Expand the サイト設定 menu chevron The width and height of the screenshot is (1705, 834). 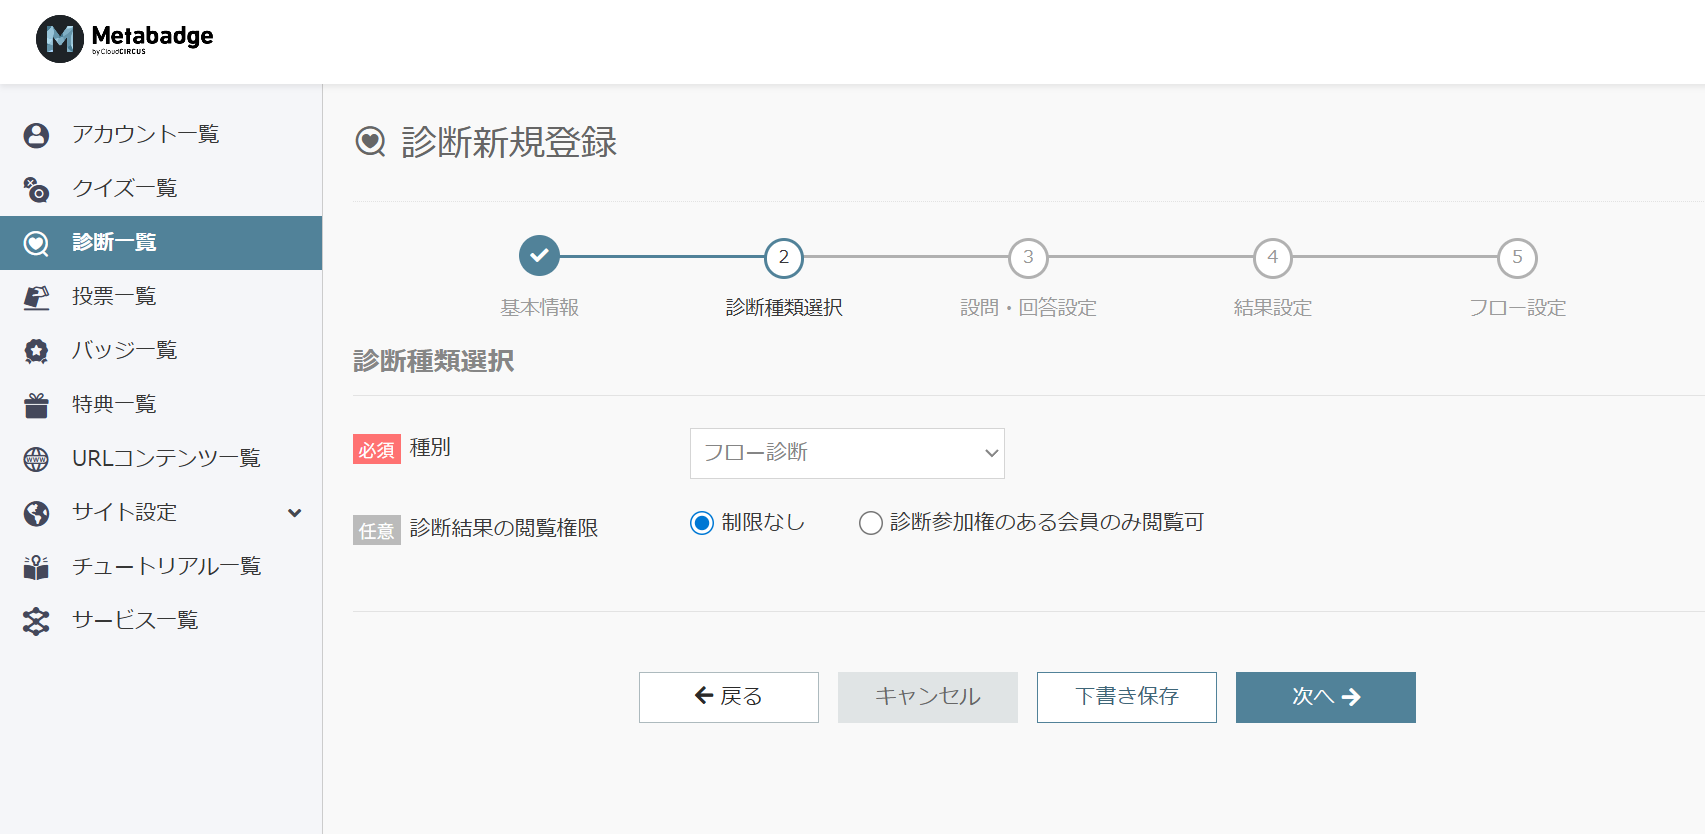point(295,513)
